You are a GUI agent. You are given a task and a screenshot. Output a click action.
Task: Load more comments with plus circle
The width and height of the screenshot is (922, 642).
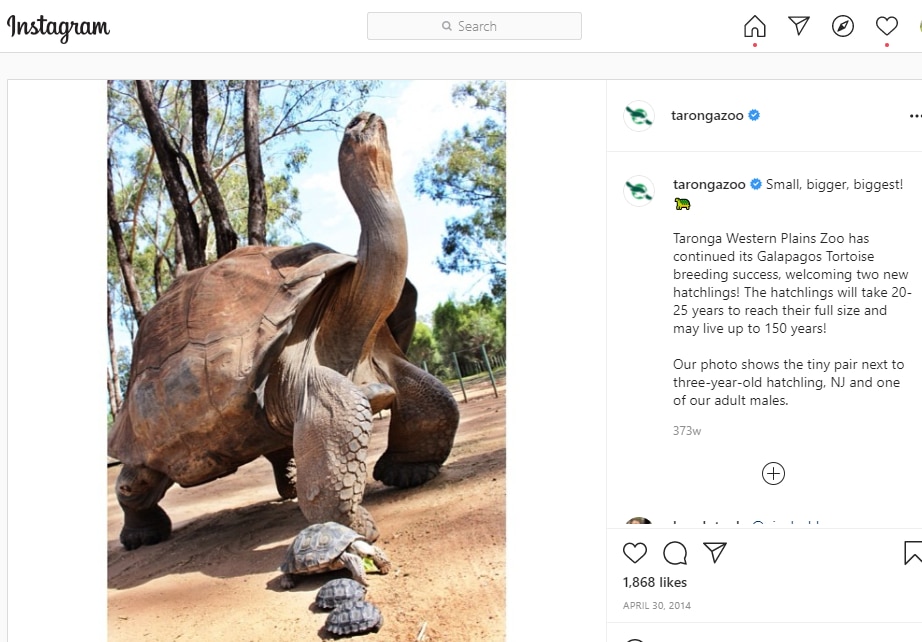point(773,474)
